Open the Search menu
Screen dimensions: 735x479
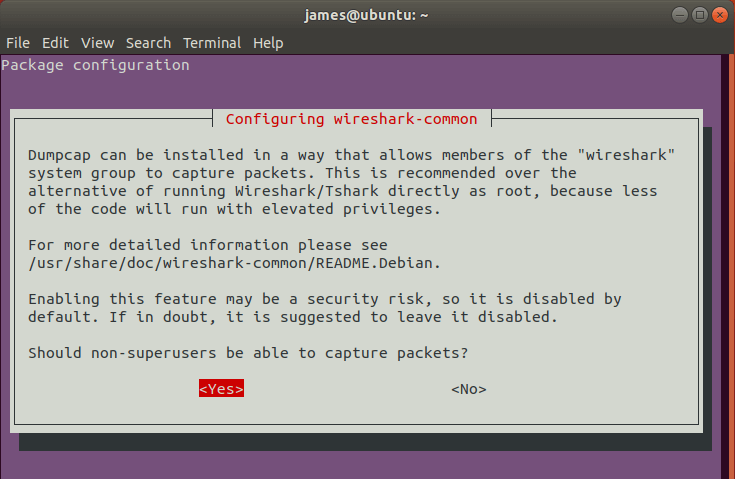[148, 43]
